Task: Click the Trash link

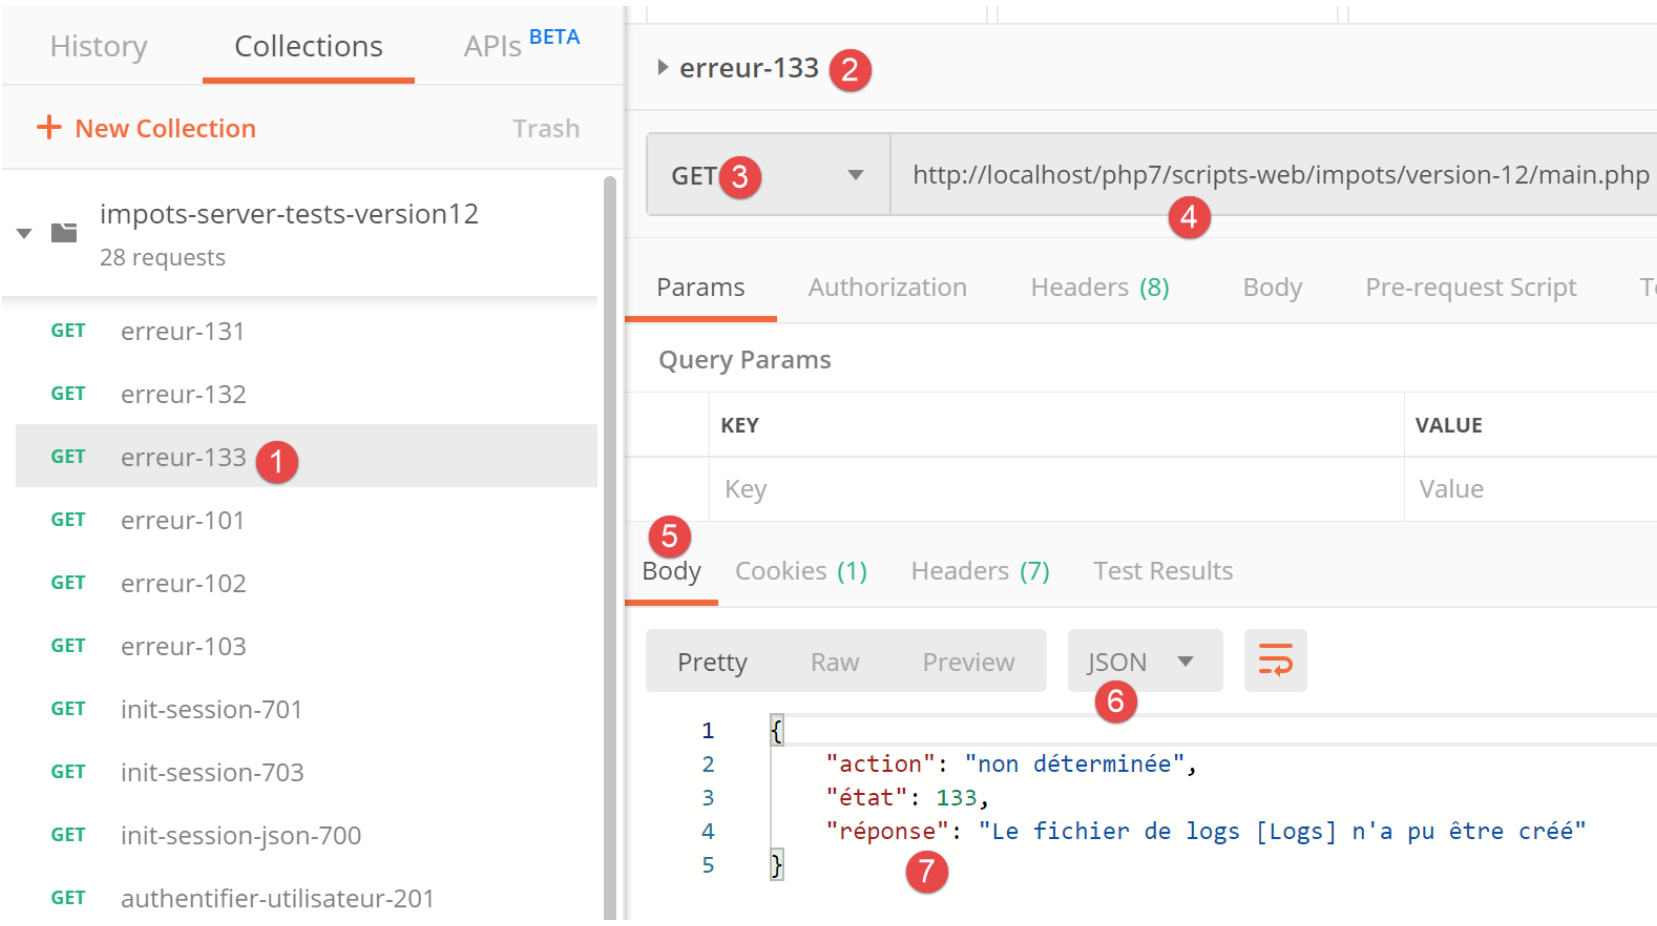Action: pos(545,129)
